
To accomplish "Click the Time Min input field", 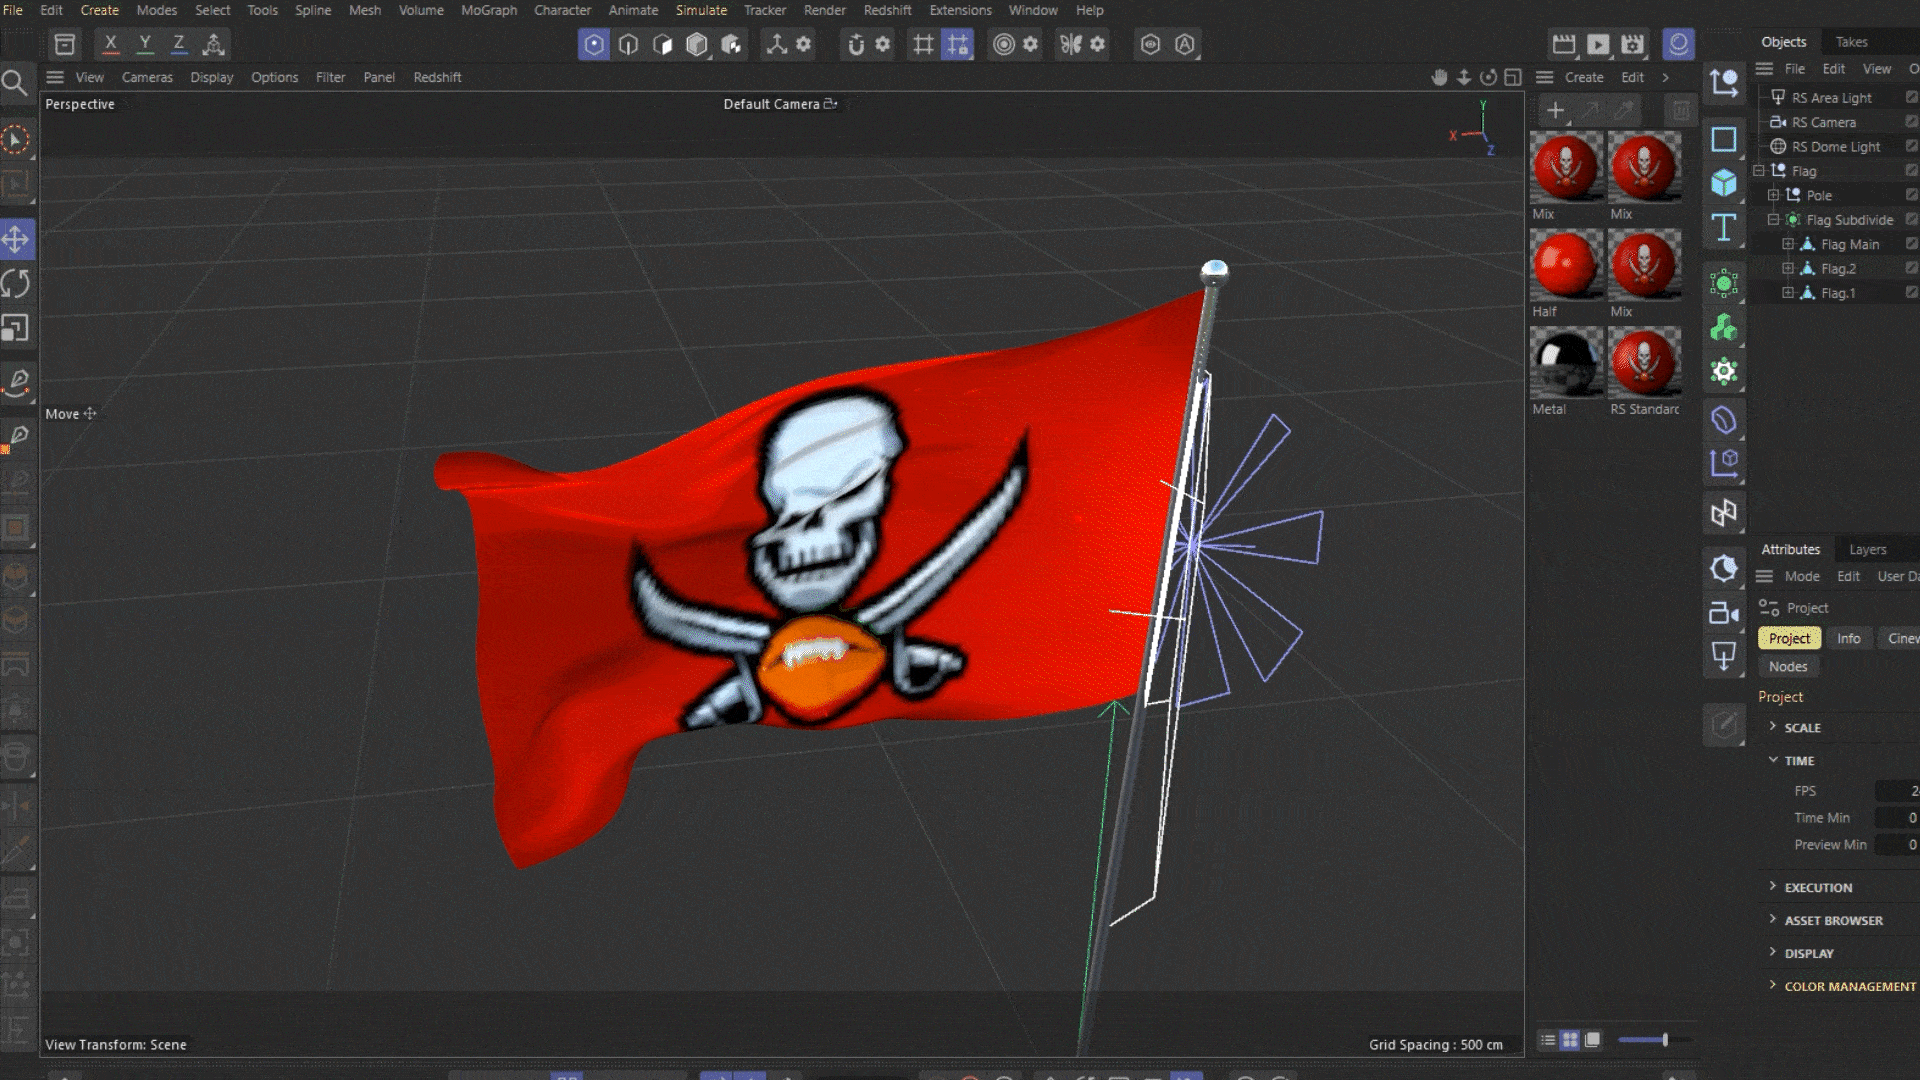I will (x=1897, y=818).
